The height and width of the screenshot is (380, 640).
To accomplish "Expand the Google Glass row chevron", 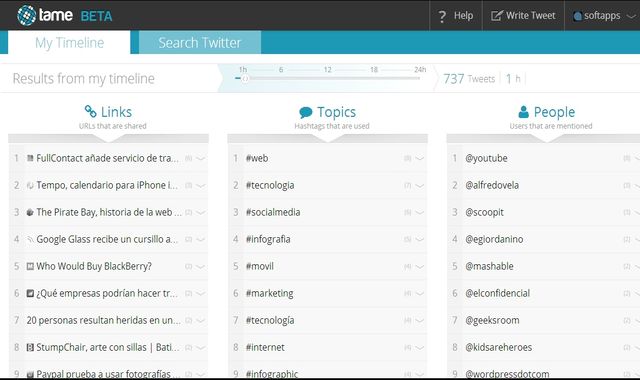I will tap(200, 240).
